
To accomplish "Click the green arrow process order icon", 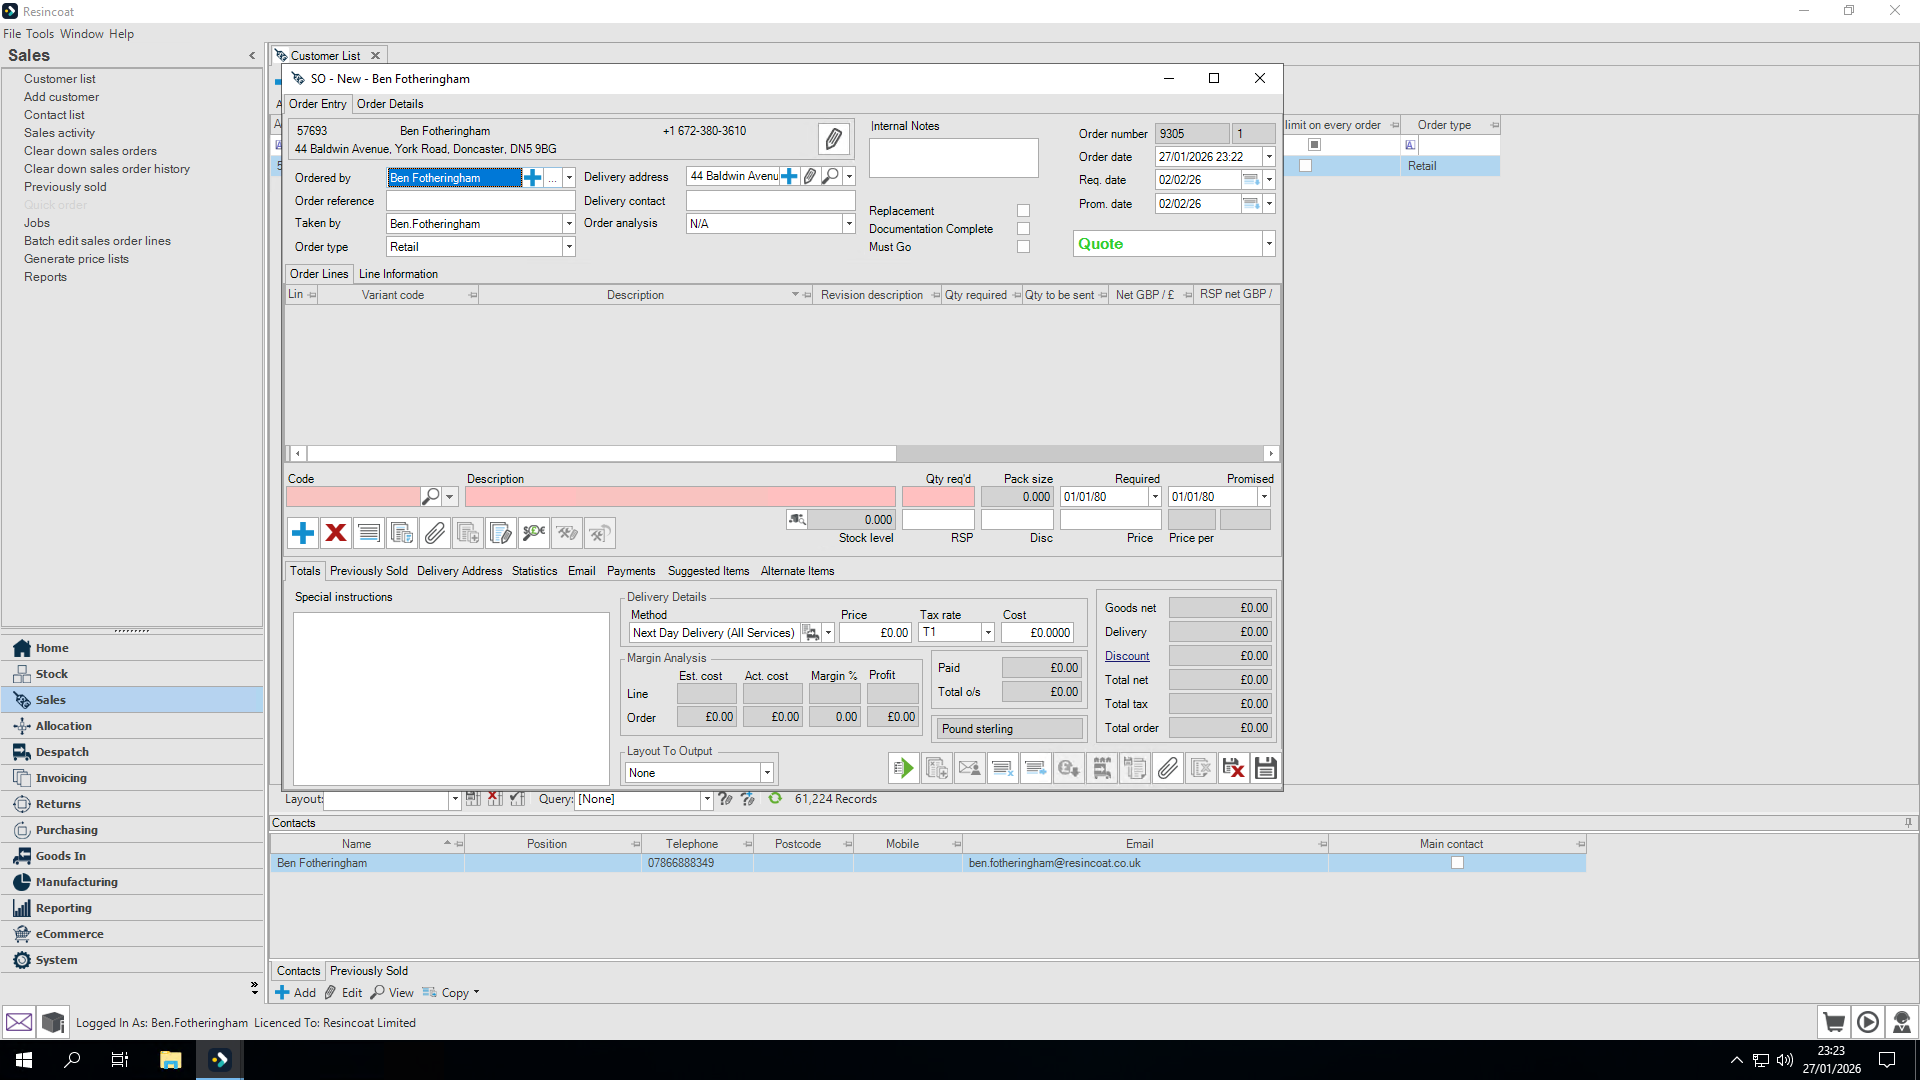I will (x=903, y=768).
